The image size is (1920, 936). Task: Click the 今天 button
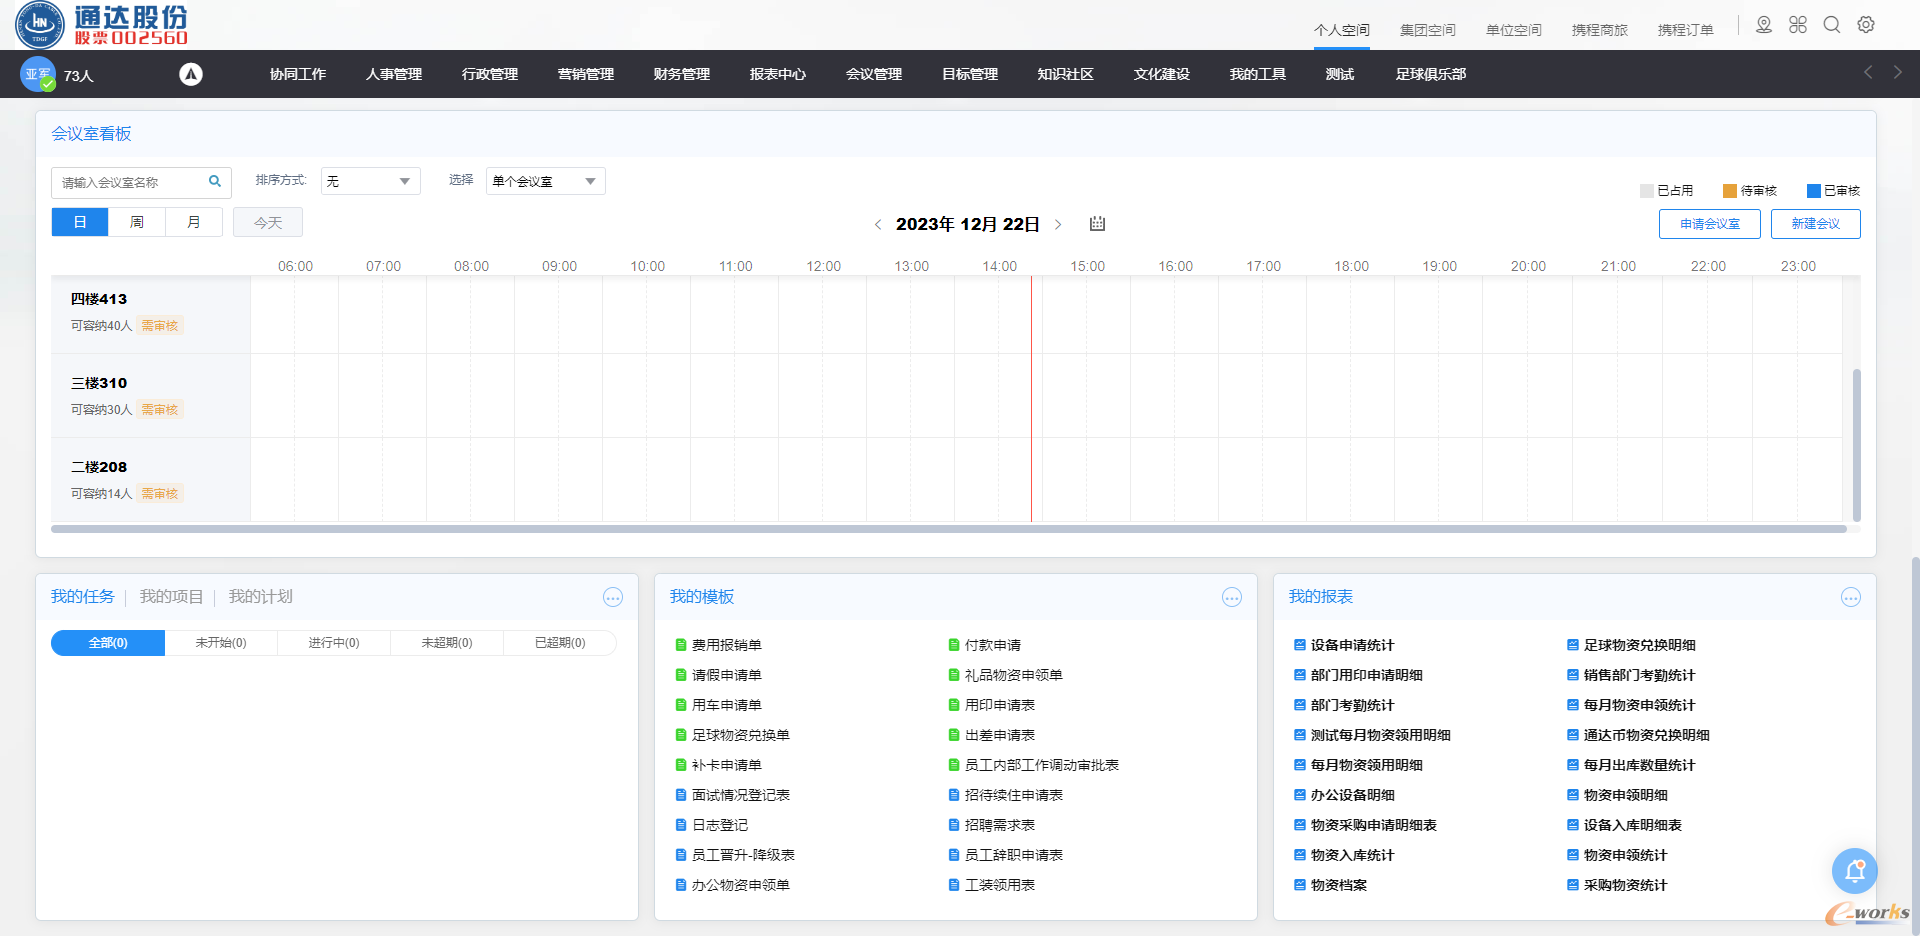[268, 222]
